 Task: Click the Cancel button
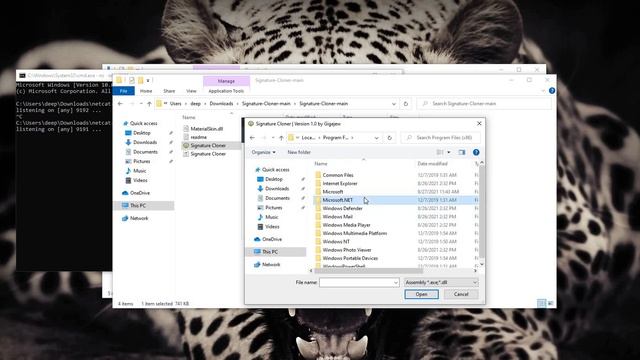pos(461,294)
